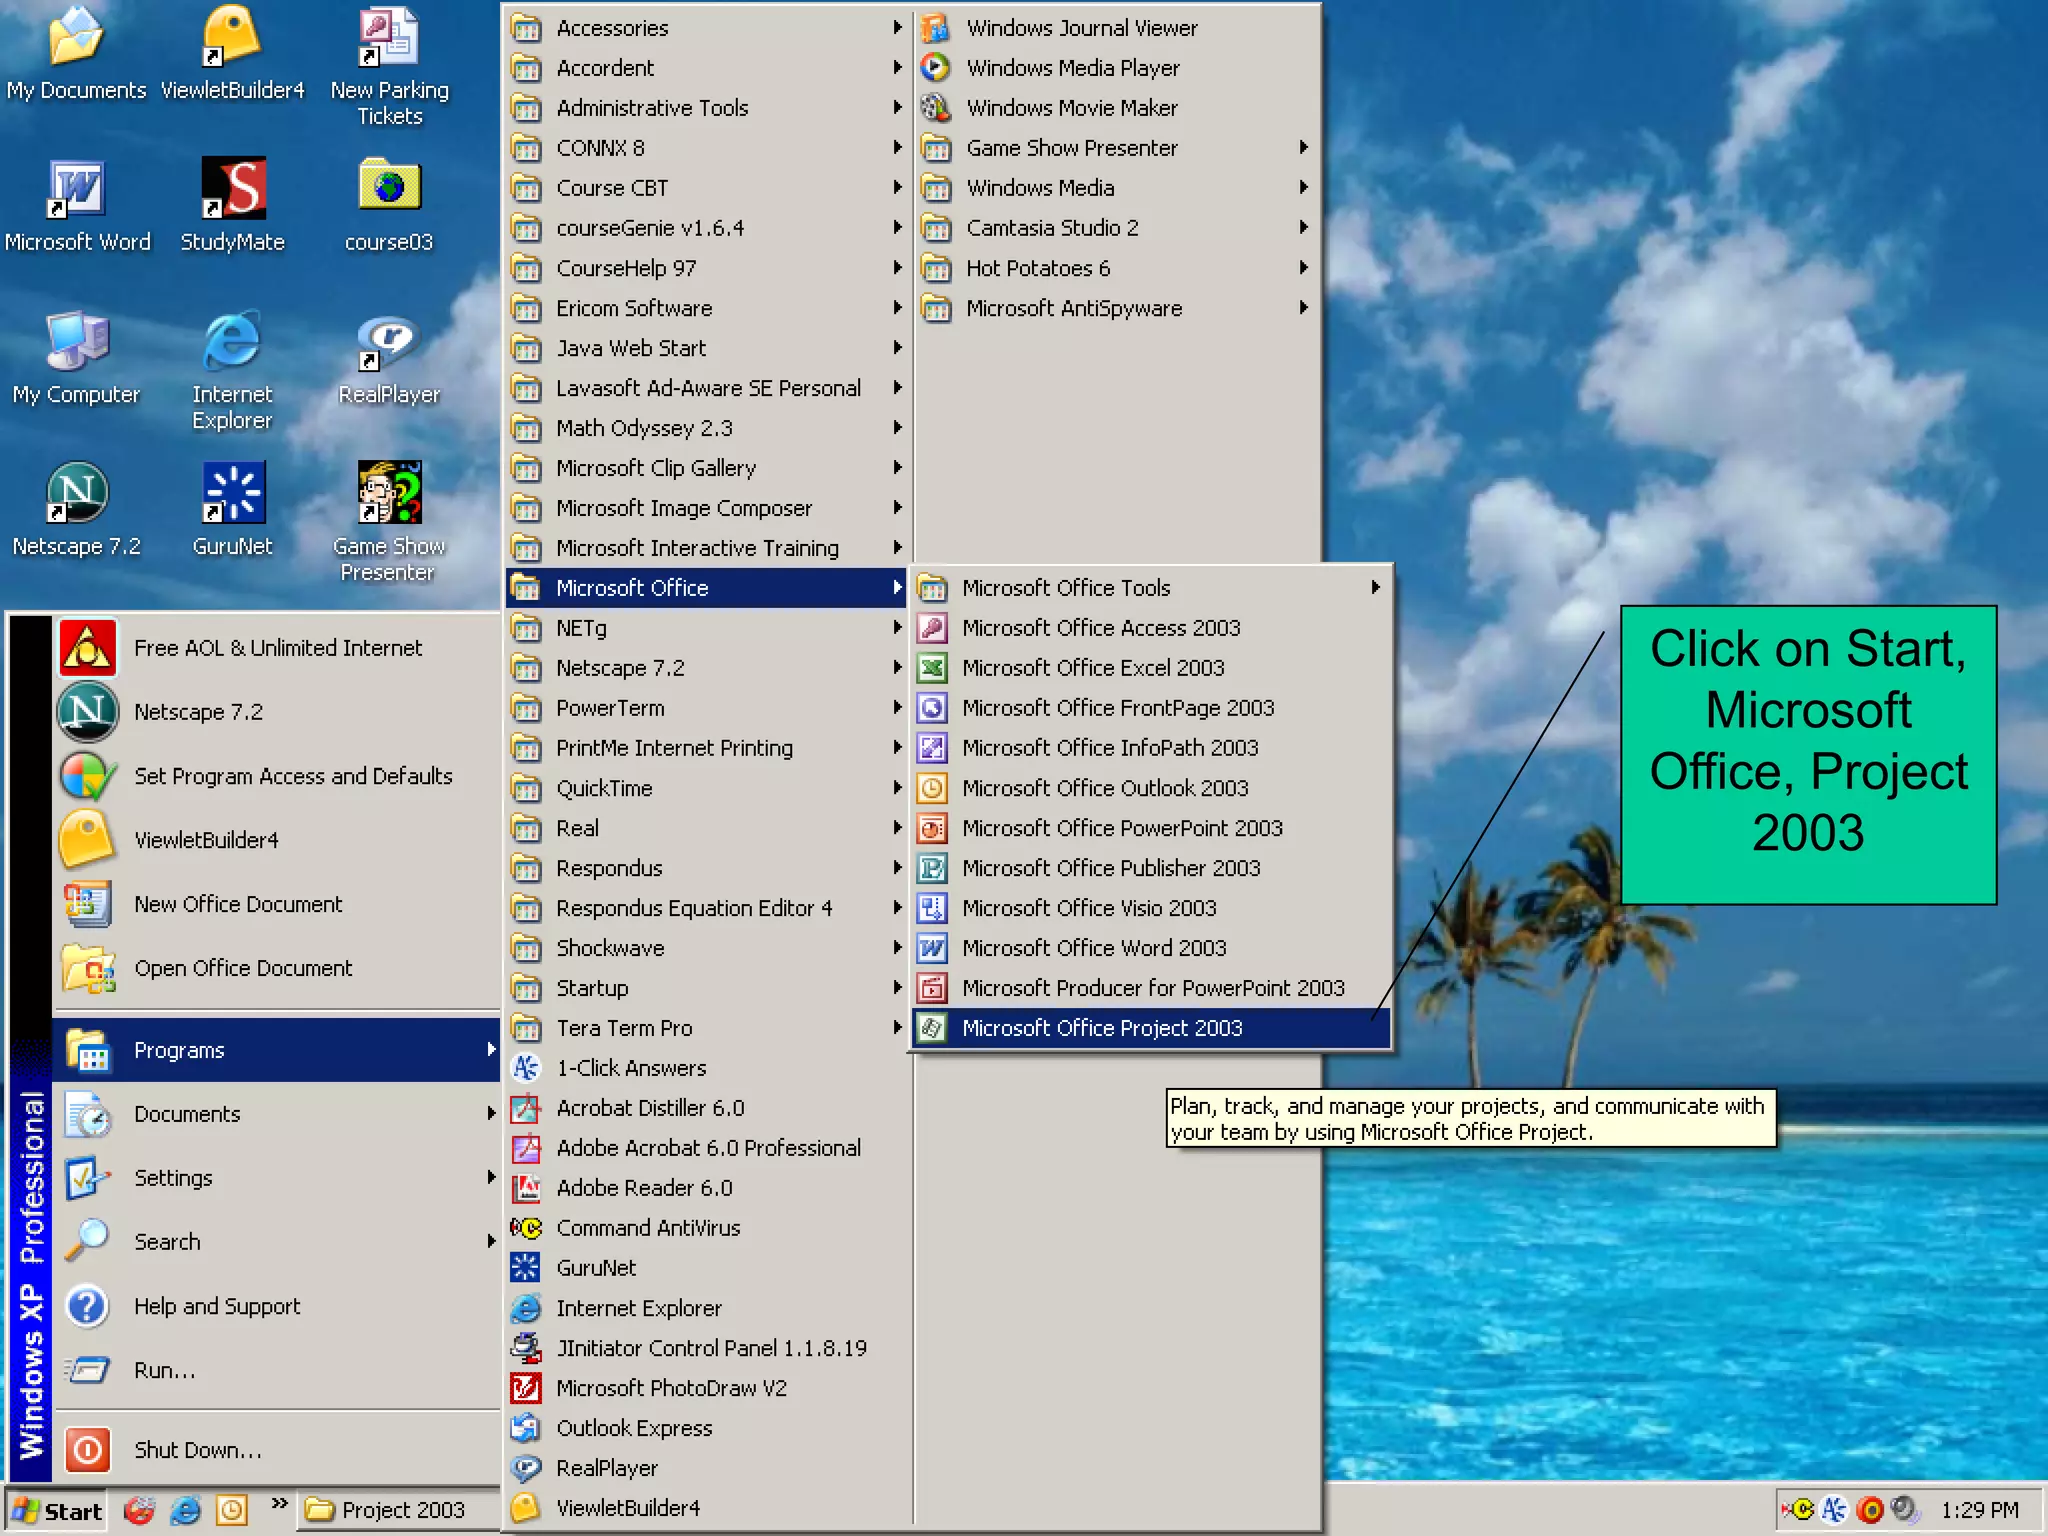2048x1536 pixels.
Task: Click the Windows Journal Viewer icon
Action: (935, 28)
